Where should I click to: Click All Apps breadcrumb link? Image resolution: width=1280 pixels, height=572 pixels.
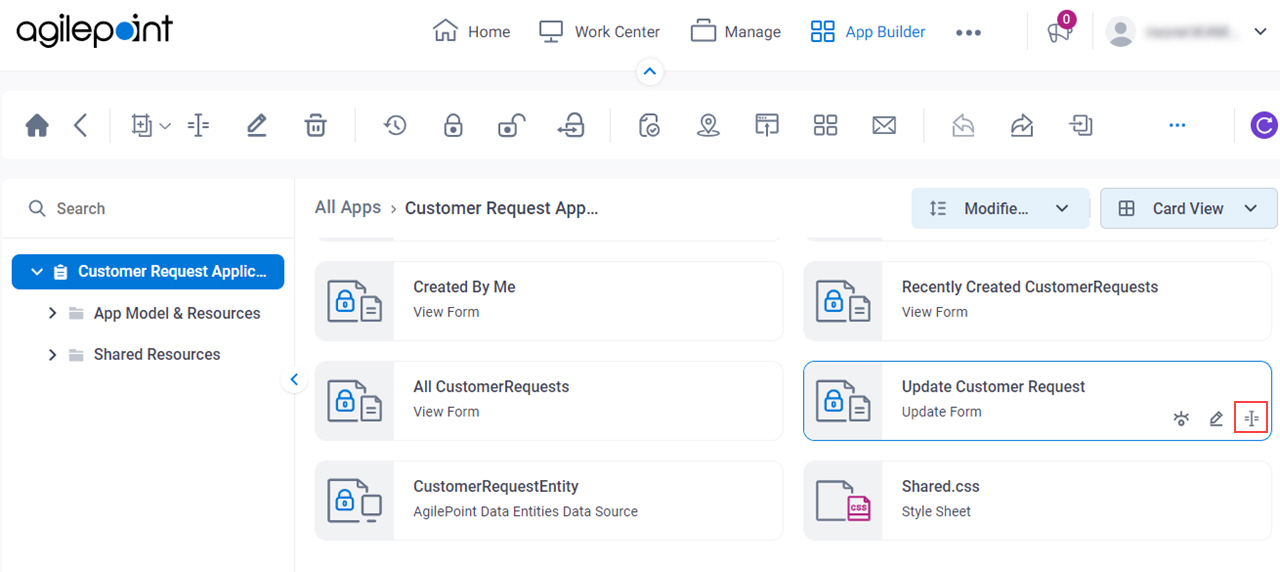click(x=348, y=207)
